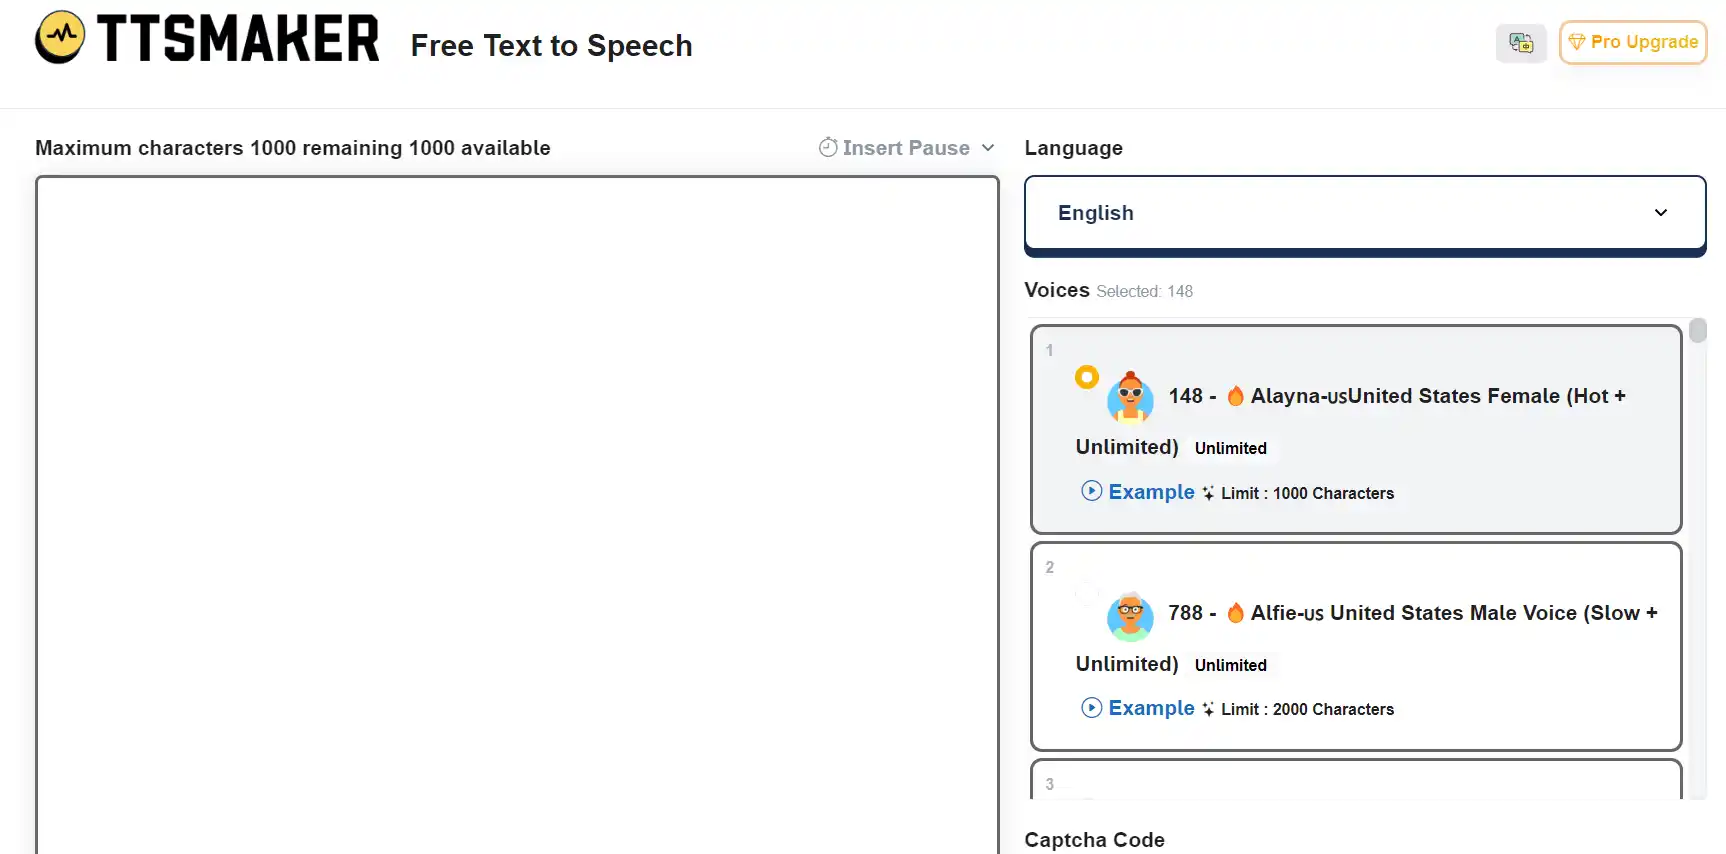The height and width of the screenshot is (854, 1726).
Task: Open the translation tool icon near Pro Upgrade
Action: pyautogui.click(x=1521, y=42)
